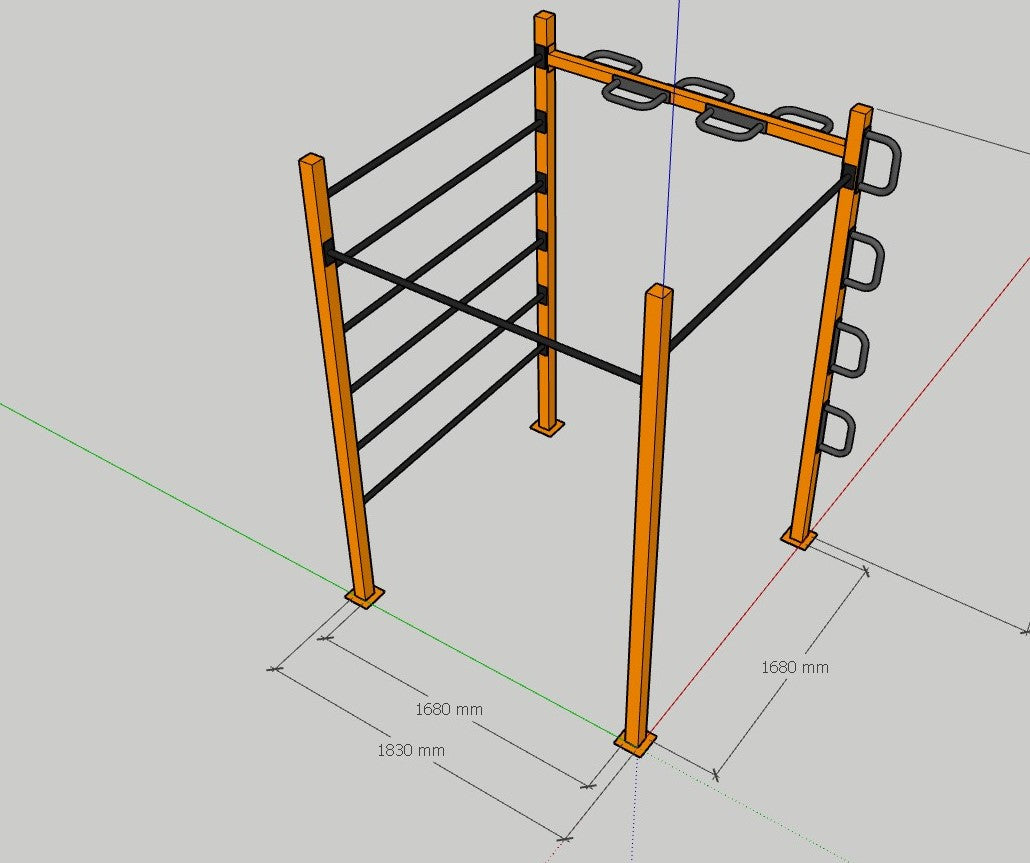Screen dimensions: 1030x863
Task: Select the base plate of the front post
Action: 635,743
